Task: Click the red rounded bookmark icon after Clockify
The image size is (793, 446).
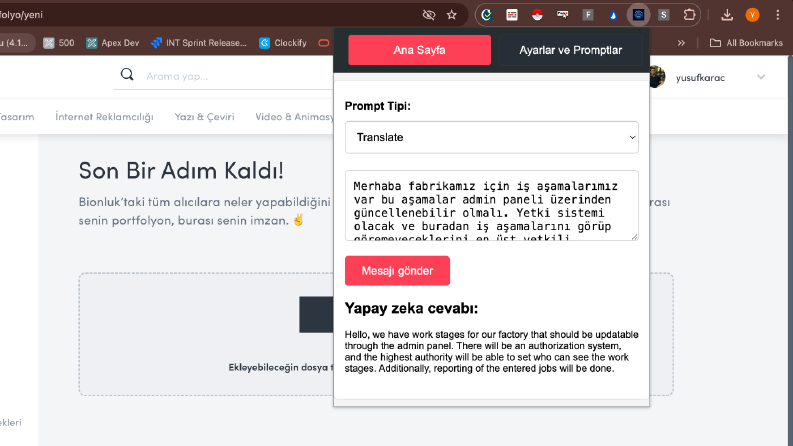Action: (324, 43)
